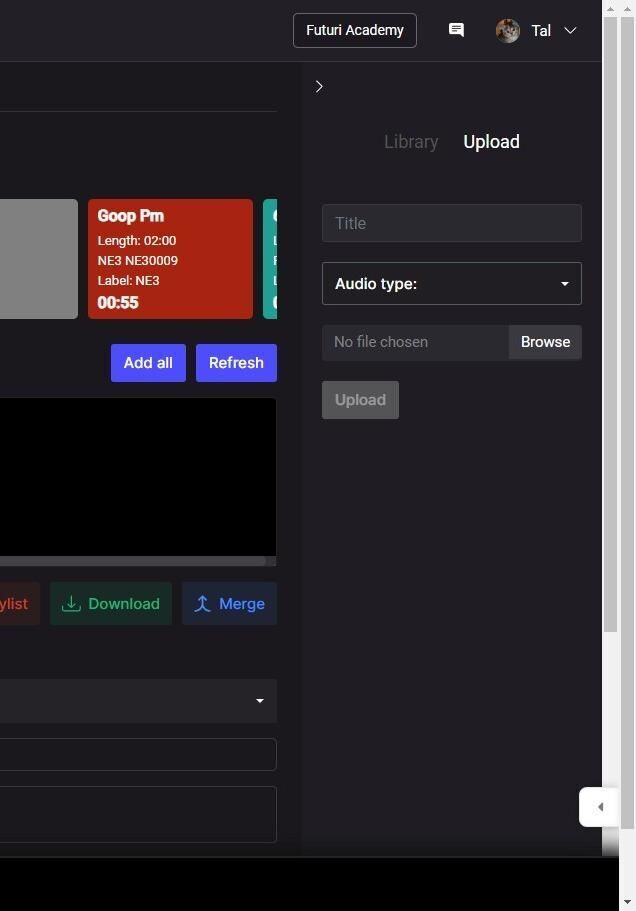Click the Tal profile avatar
The height and width of the screenshot is (911, 636).
508,31
